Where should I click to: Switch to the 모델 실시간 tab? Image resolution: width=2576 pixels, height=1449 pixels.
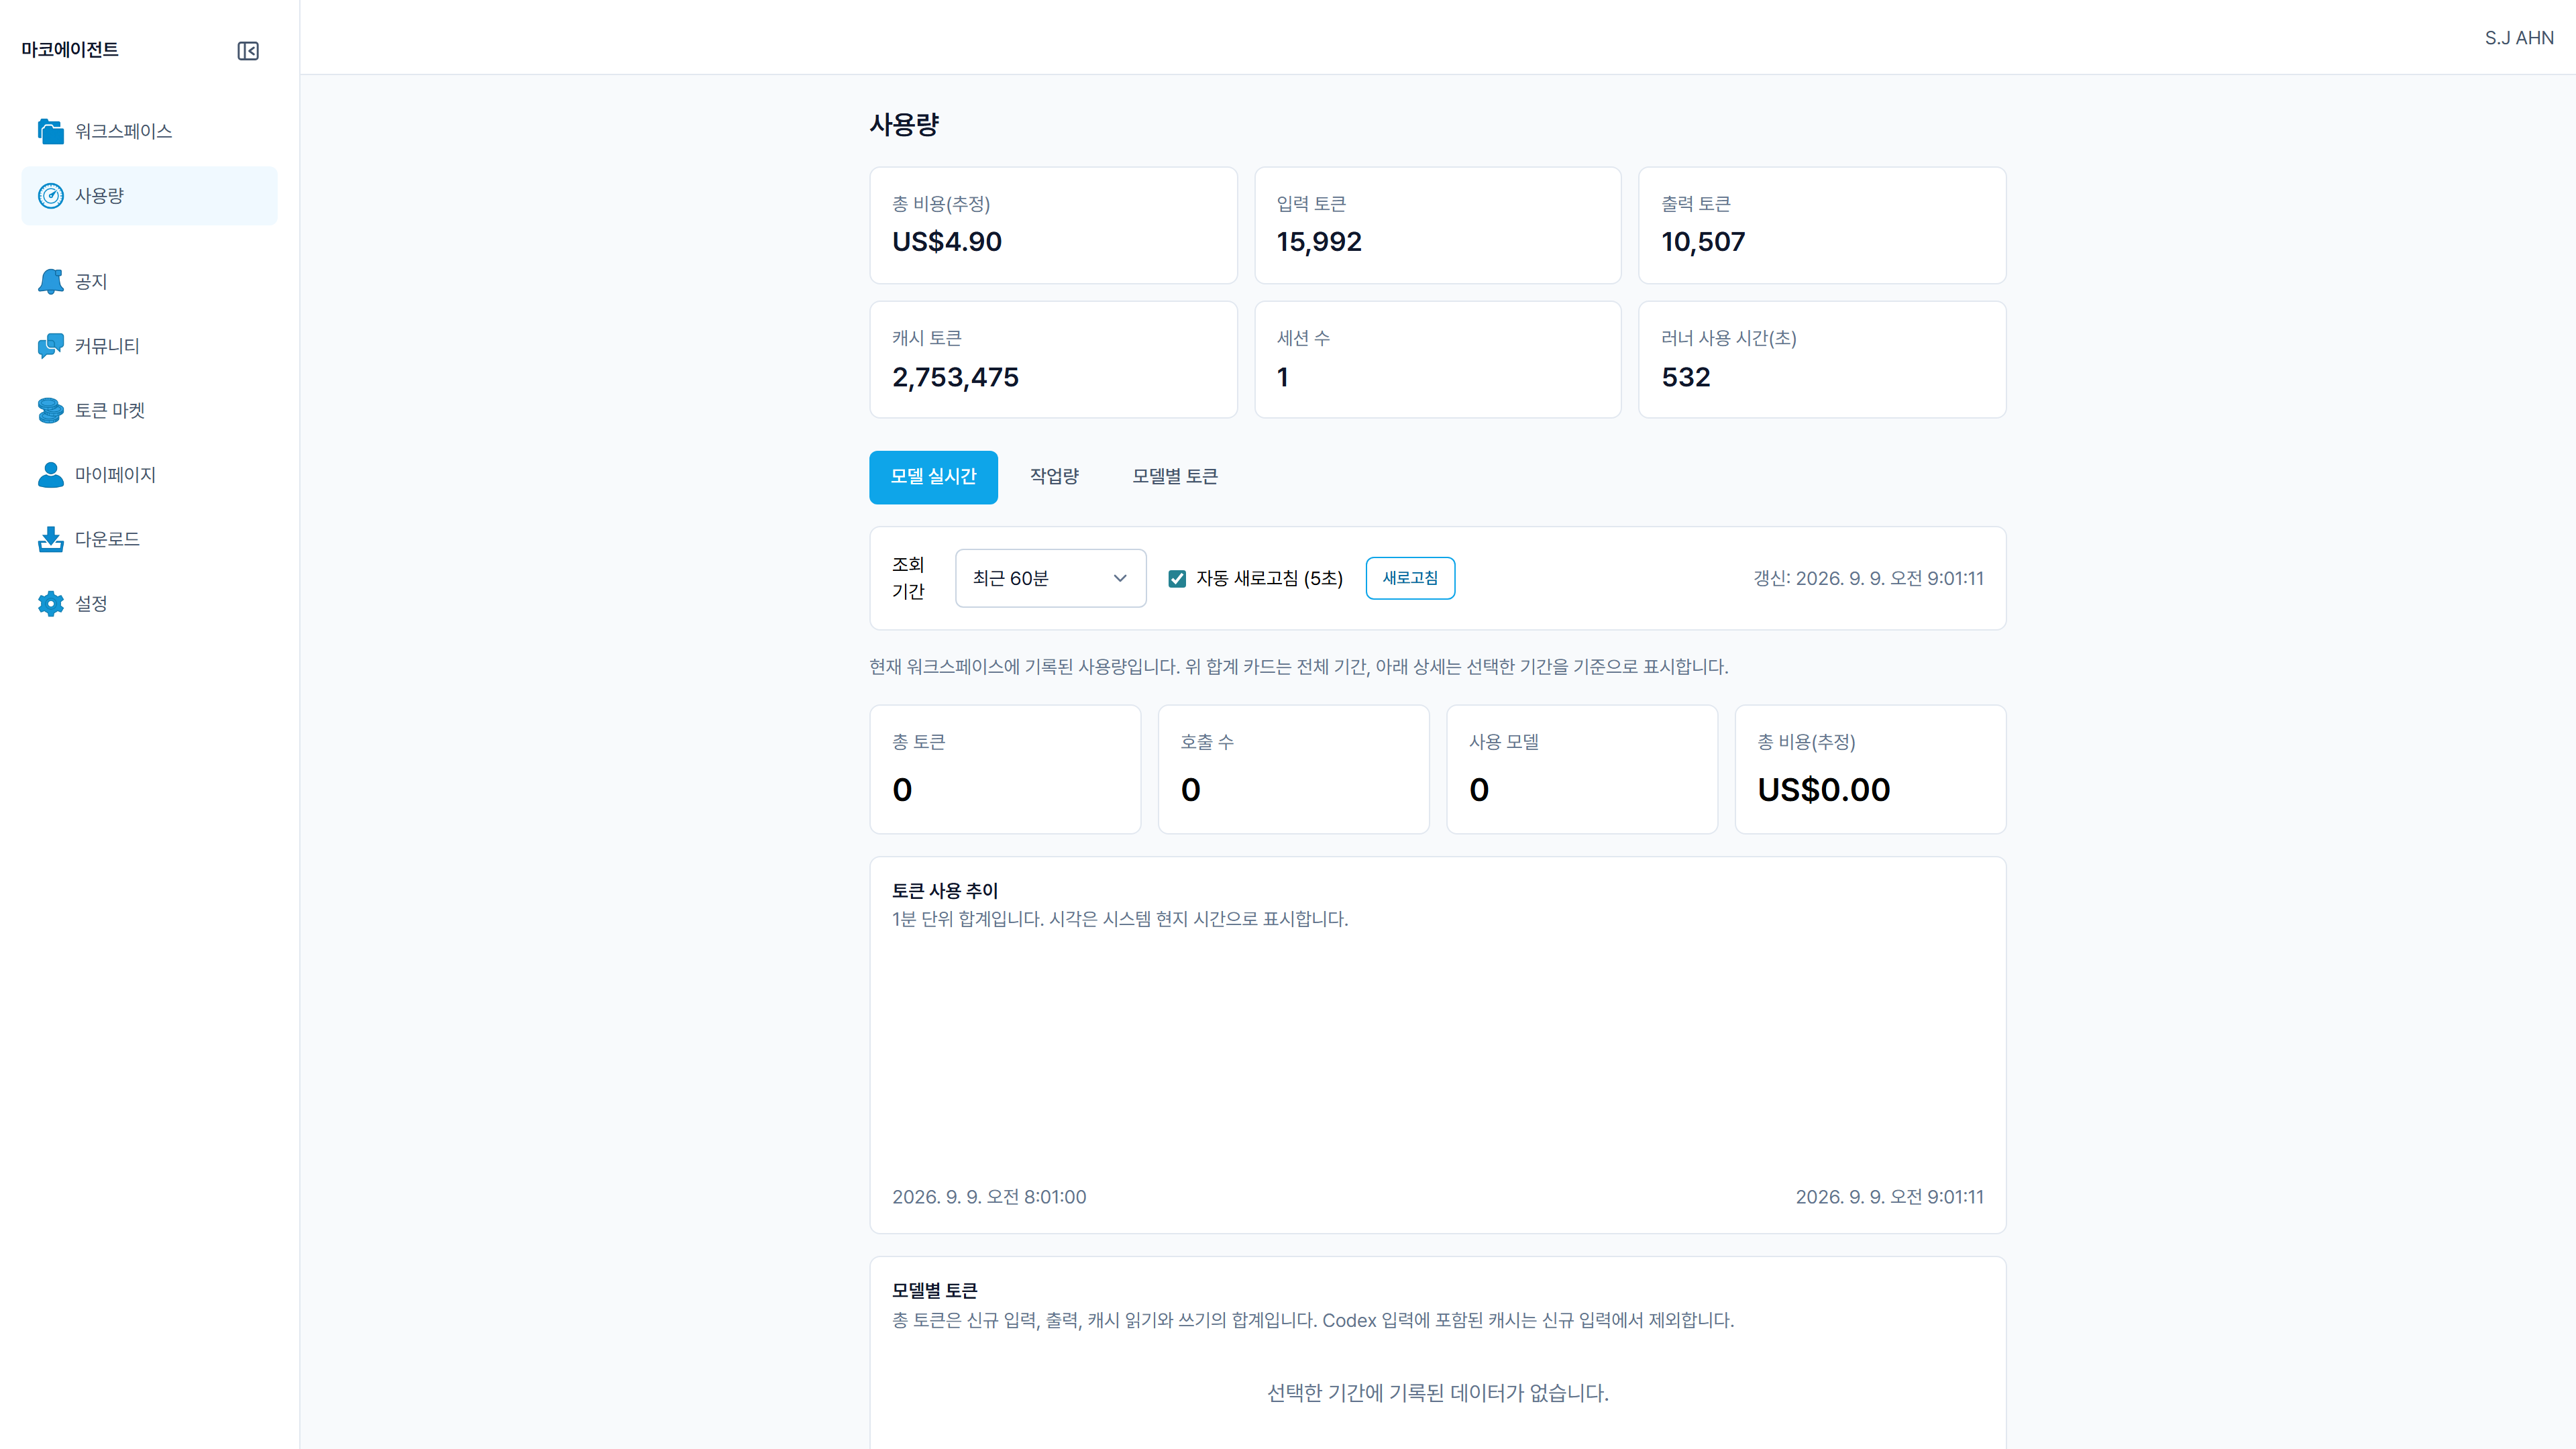[933, 477]
